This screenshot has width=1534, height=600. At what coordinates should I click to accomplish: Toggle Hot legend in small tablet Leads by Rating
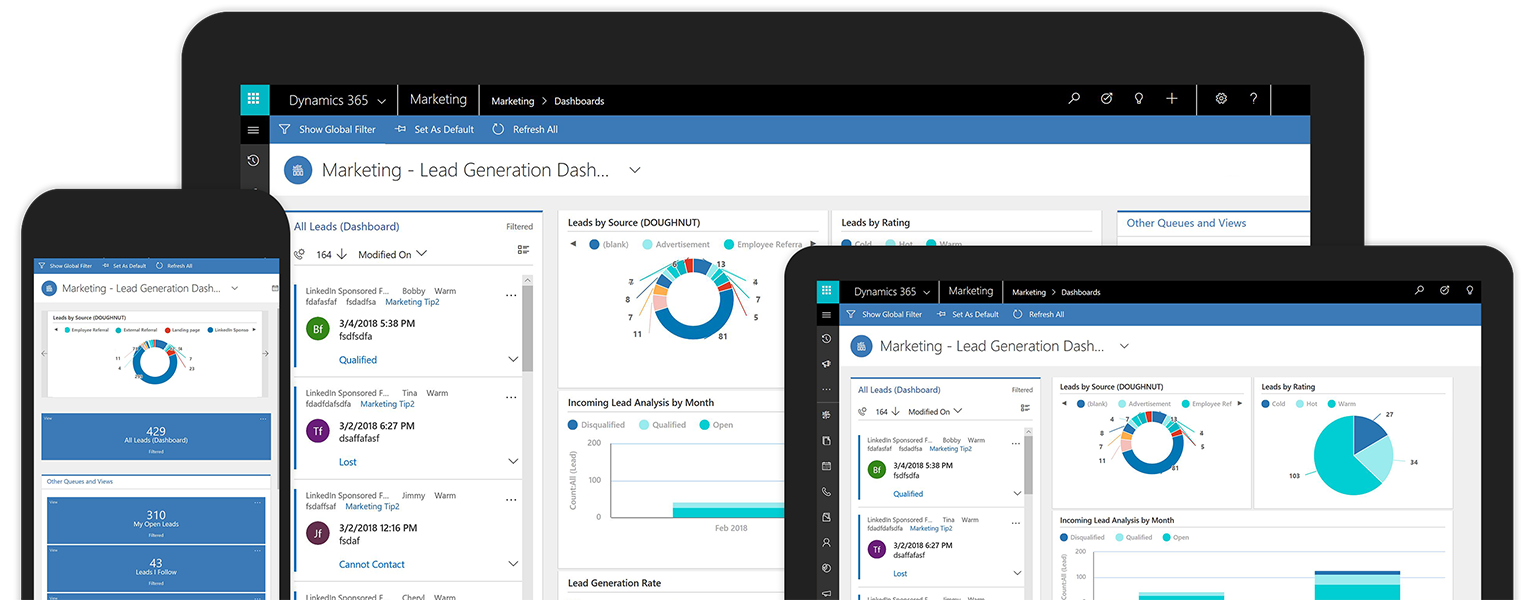coord(1307,404)
